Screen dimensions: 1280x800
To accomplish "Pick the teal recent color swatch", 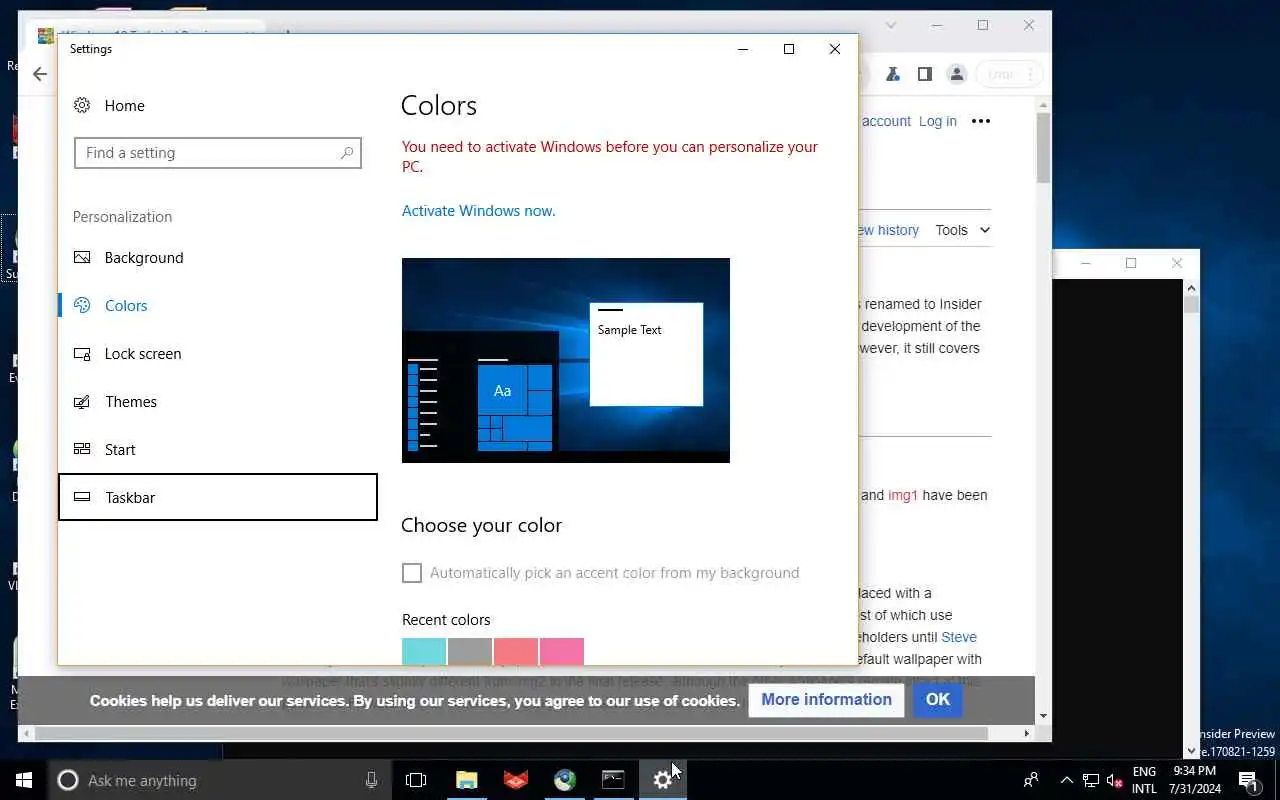I will 424,651.
